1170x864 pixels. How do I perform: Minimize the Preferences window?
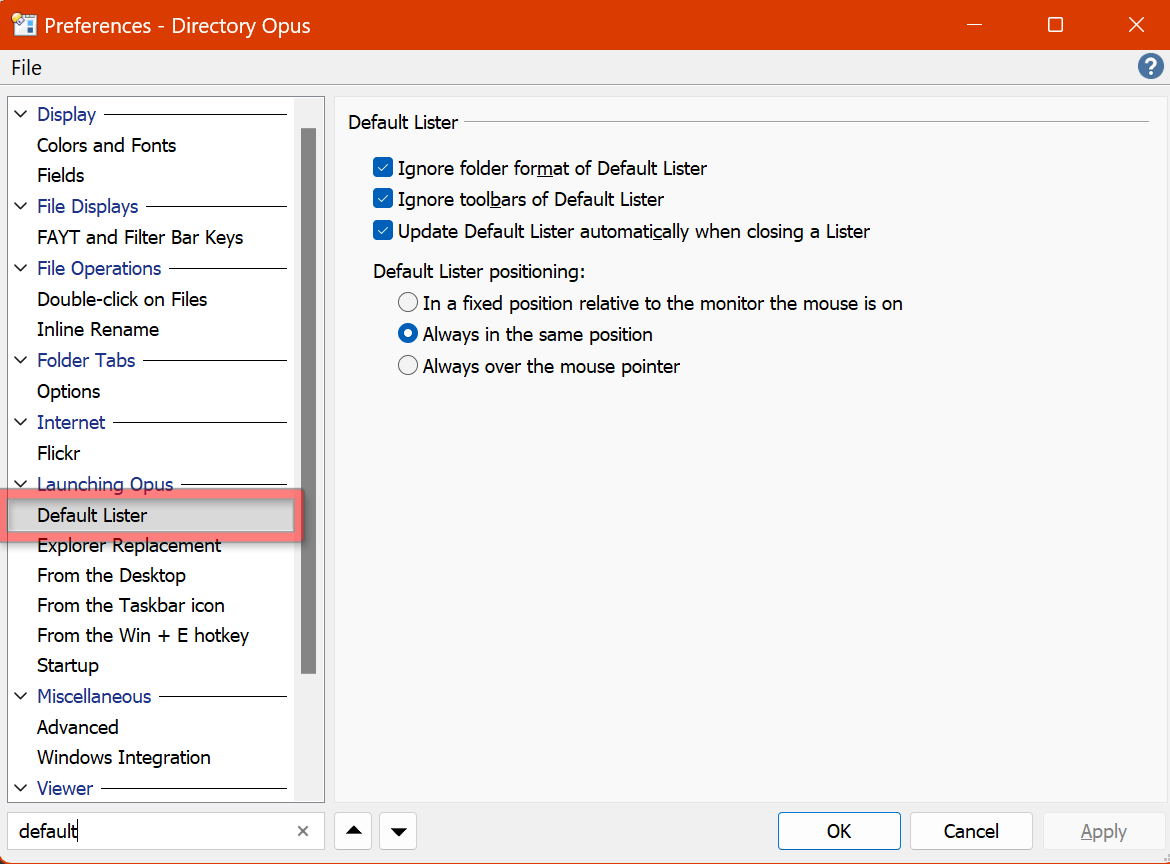click(x=974, y=25)
